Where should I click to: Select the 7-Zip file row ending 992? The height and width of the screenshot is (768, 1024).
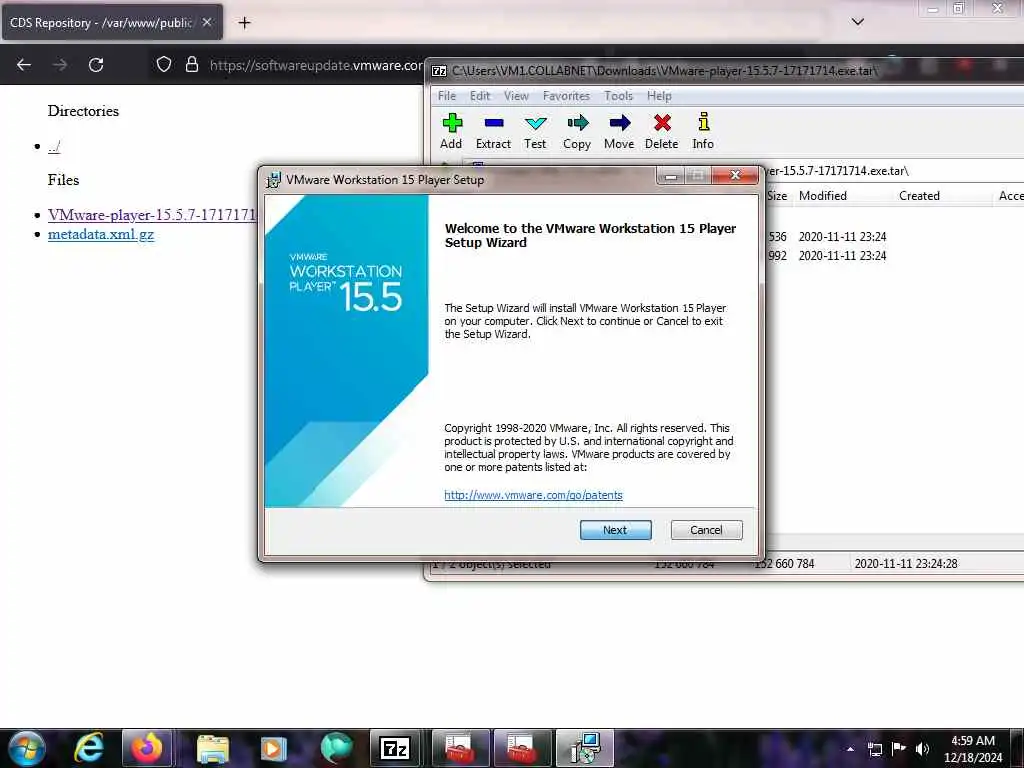[891, 256]
